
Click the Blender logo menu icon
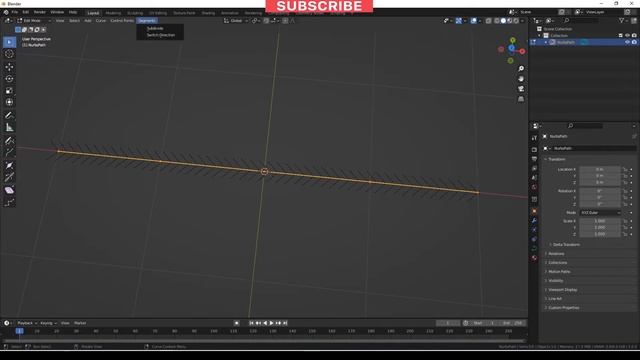[x=6, y=12]
